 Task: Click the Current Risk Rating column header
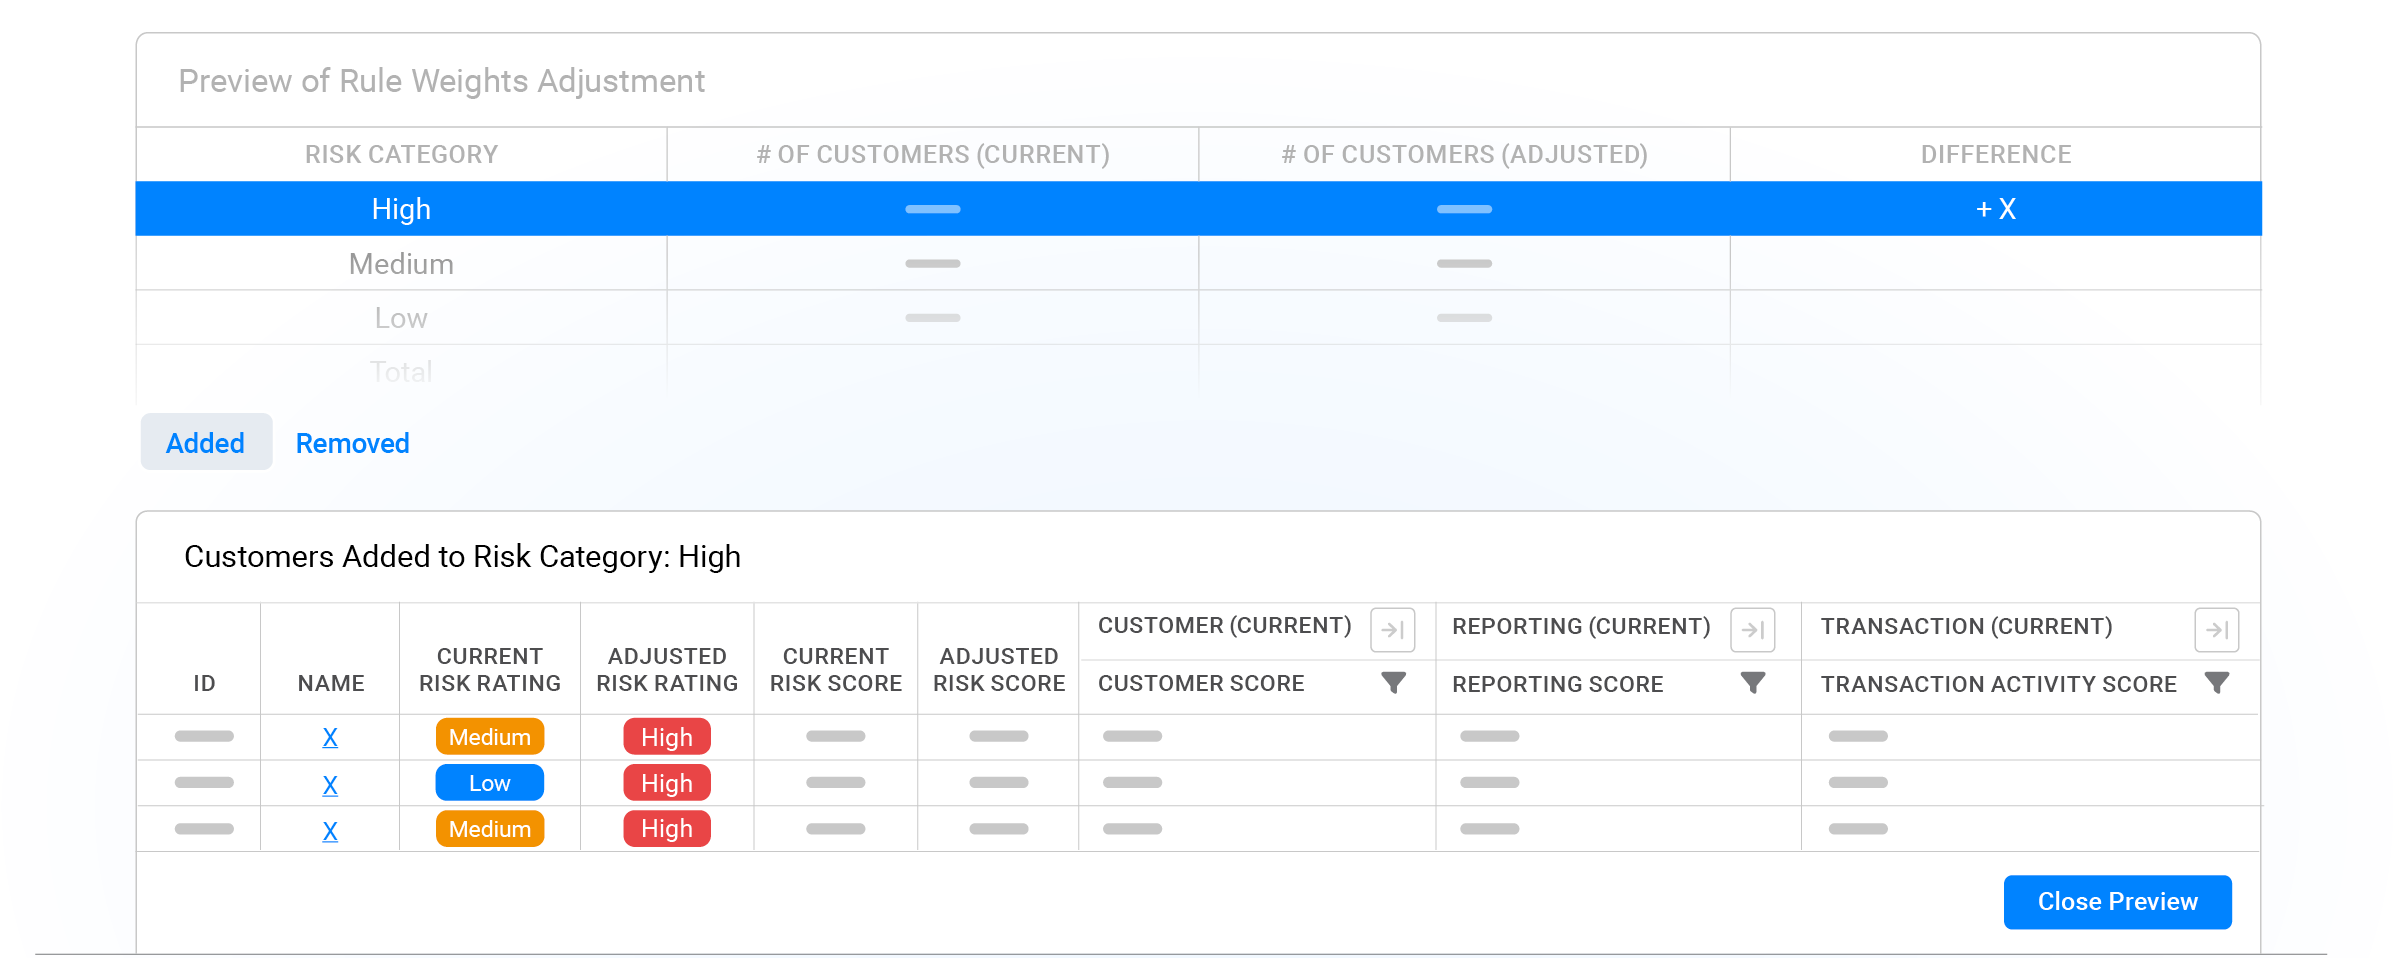tap(489, 669)
